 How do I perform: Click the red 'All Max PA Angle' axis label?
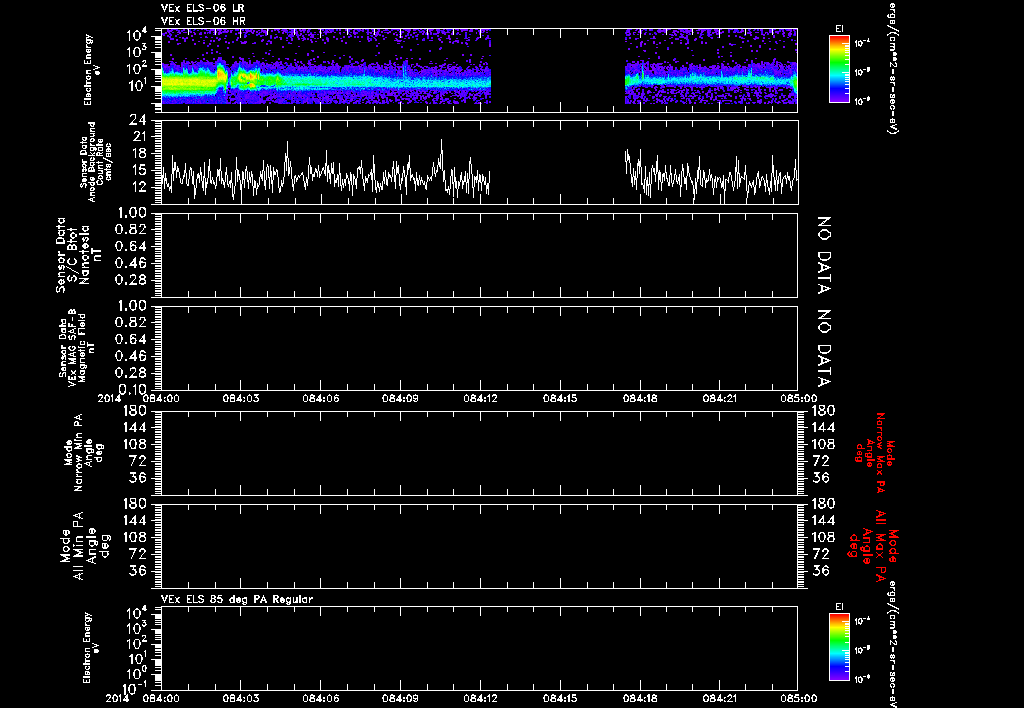pyautogui.click(x=874, y=545)
